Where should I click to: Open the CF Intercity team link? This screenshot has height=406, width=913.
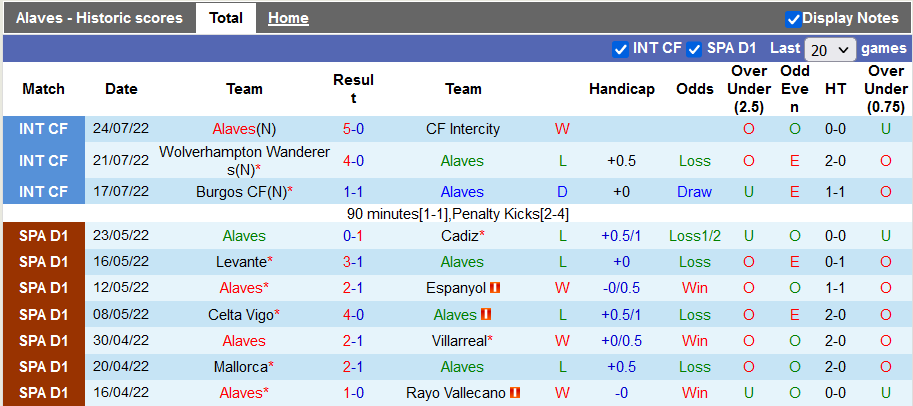click(463, 129)
